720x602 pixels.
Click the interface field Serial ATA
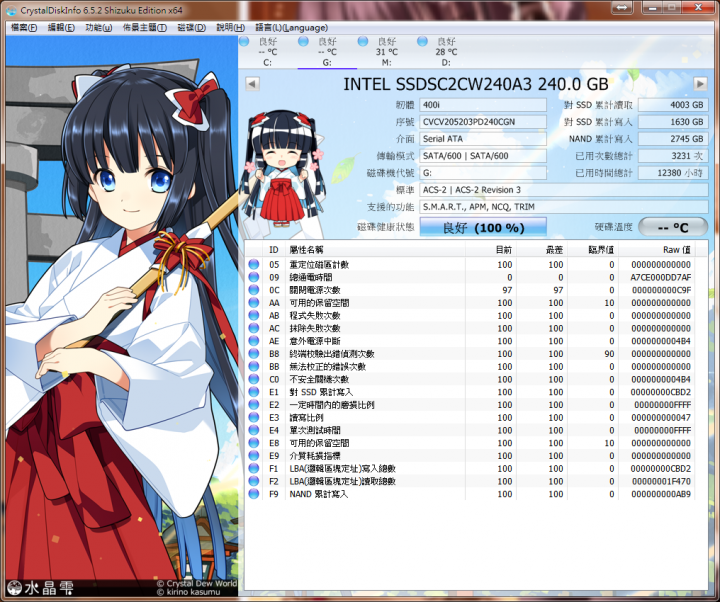pos(483,139)
